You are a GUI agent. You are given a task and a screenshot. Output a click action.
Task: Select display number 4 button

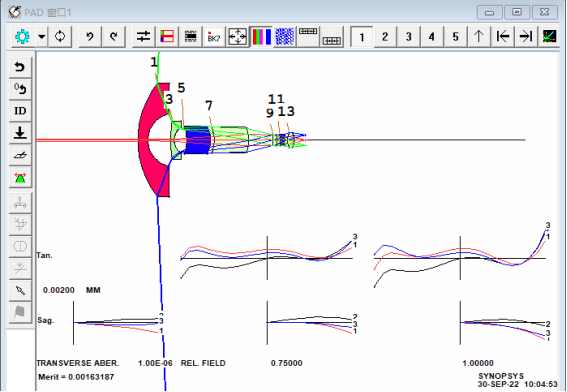432,37
